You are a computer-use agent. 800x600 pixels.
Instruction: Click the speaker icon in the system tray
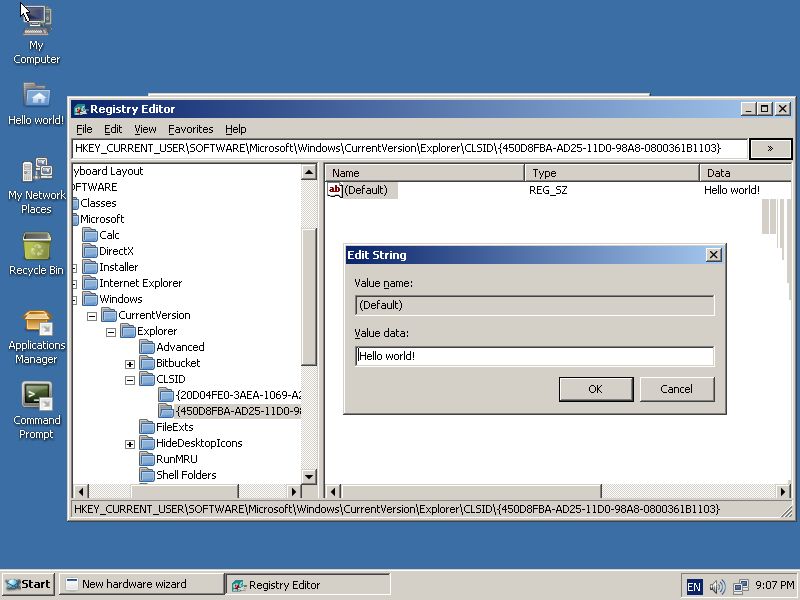pos(719,585)
